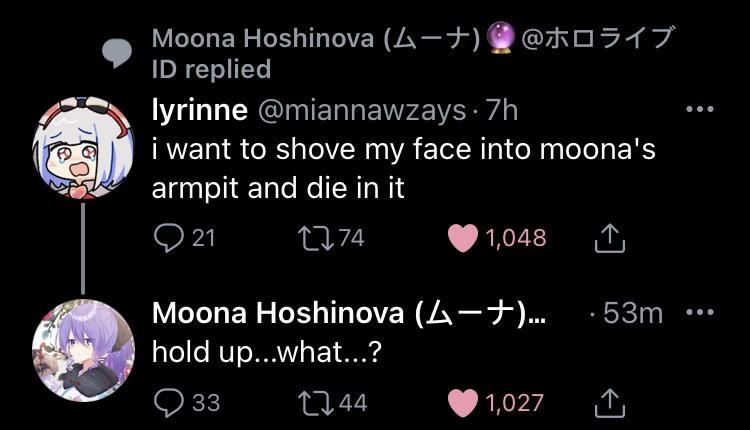Reply to Moona Hoshinova's tweet
750x430 pixels.
coord(167,402)
